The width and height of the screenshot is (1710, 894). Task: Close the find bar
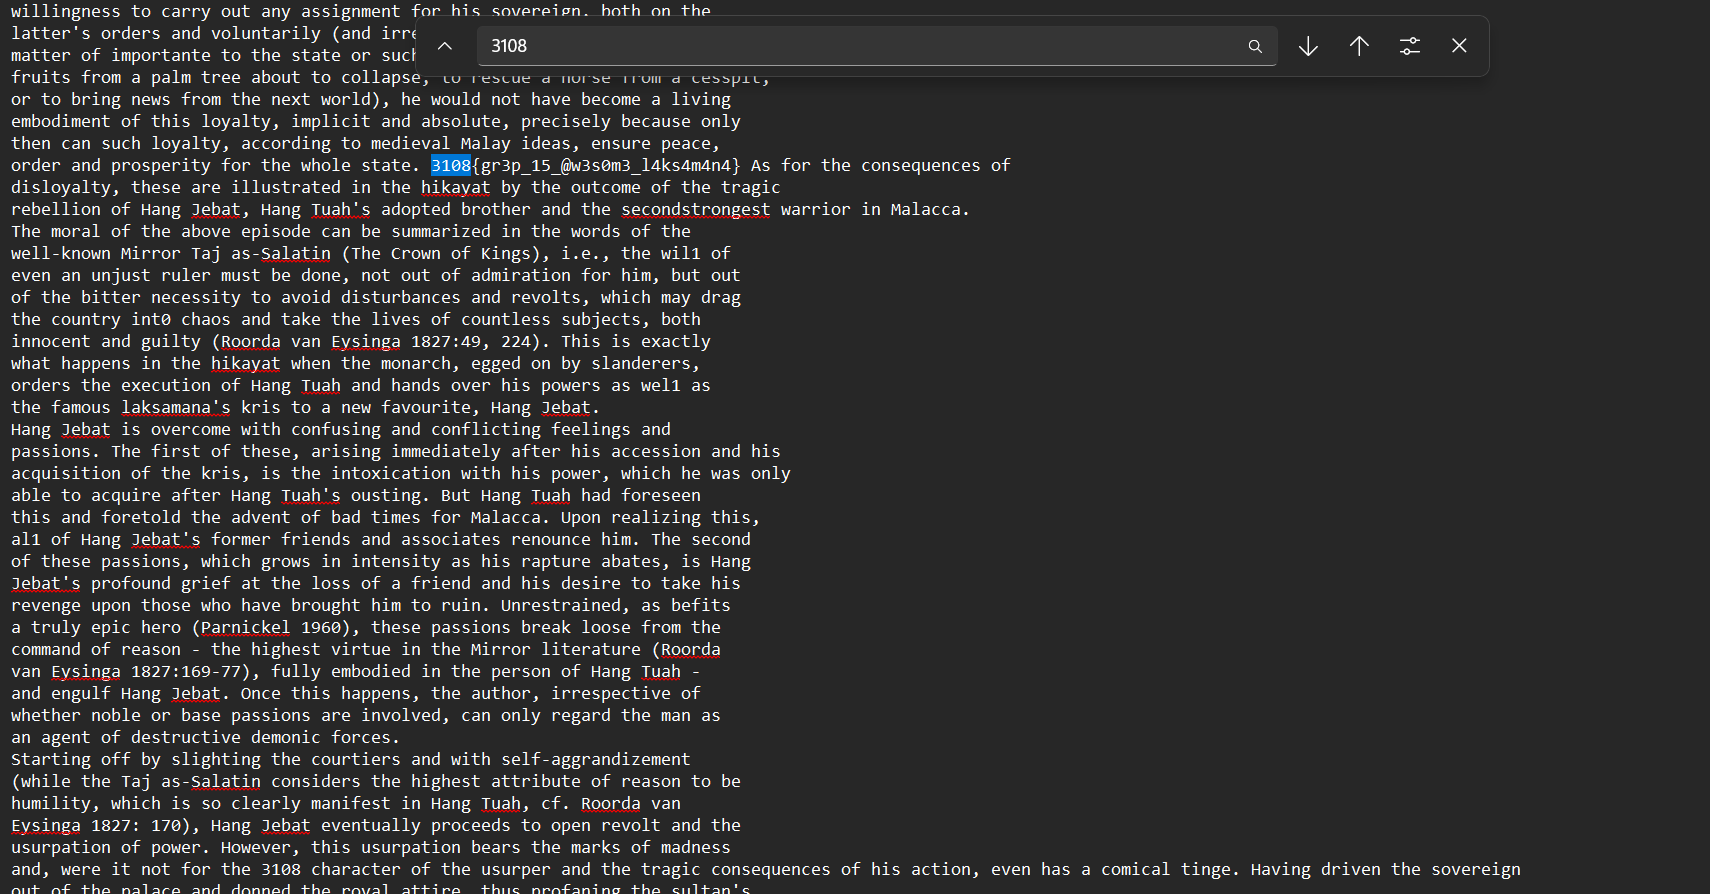click(x=1459, y=46)
